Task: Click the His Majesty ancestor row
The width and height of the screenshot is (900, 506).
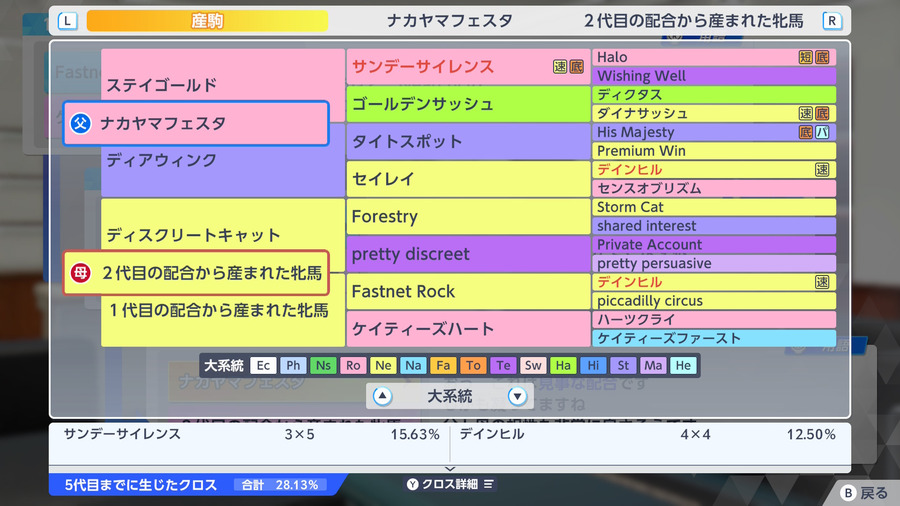Action: 714,132
